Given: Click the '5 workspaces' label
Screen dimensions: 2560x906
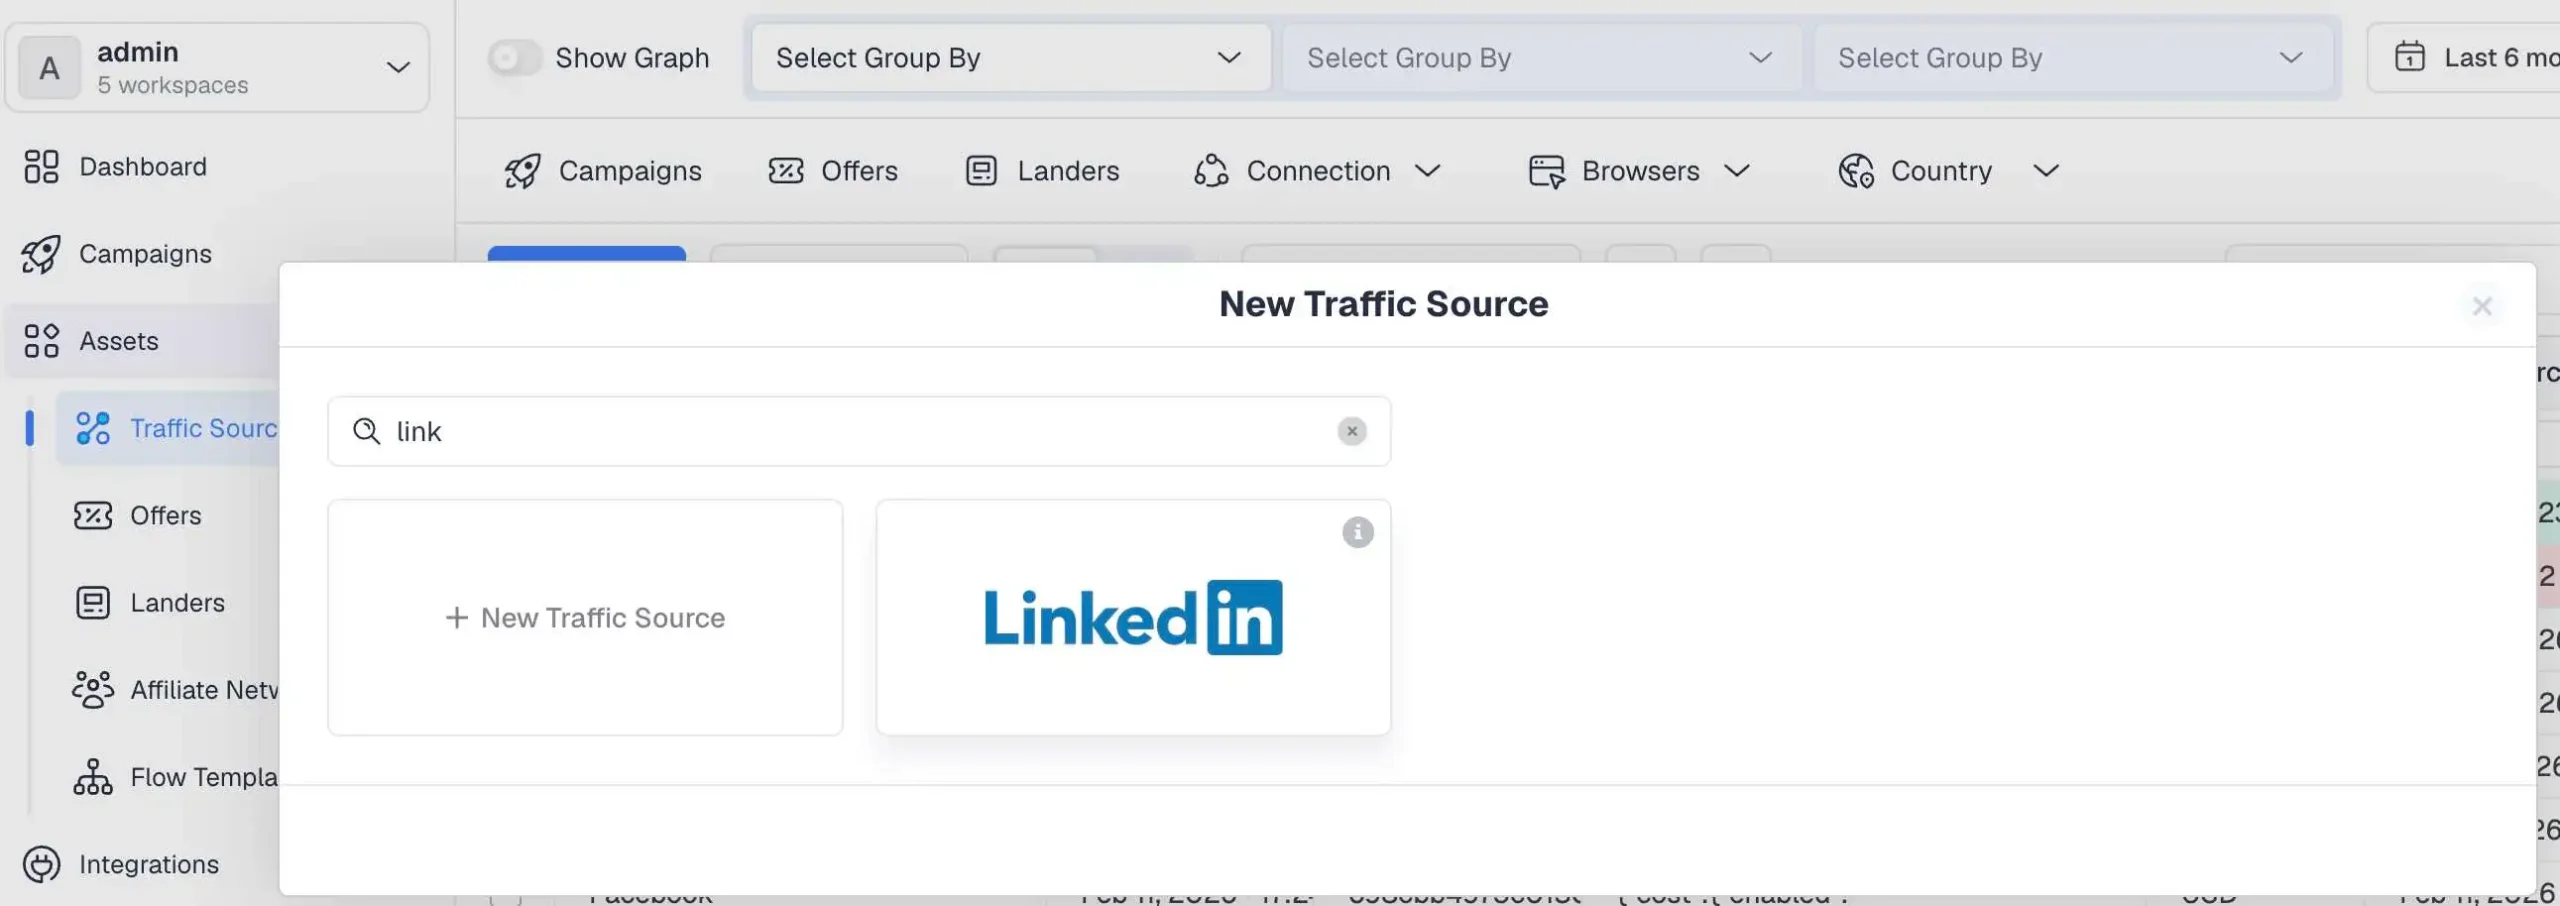Looking at the screenshot, I should (x=172, y=86).
